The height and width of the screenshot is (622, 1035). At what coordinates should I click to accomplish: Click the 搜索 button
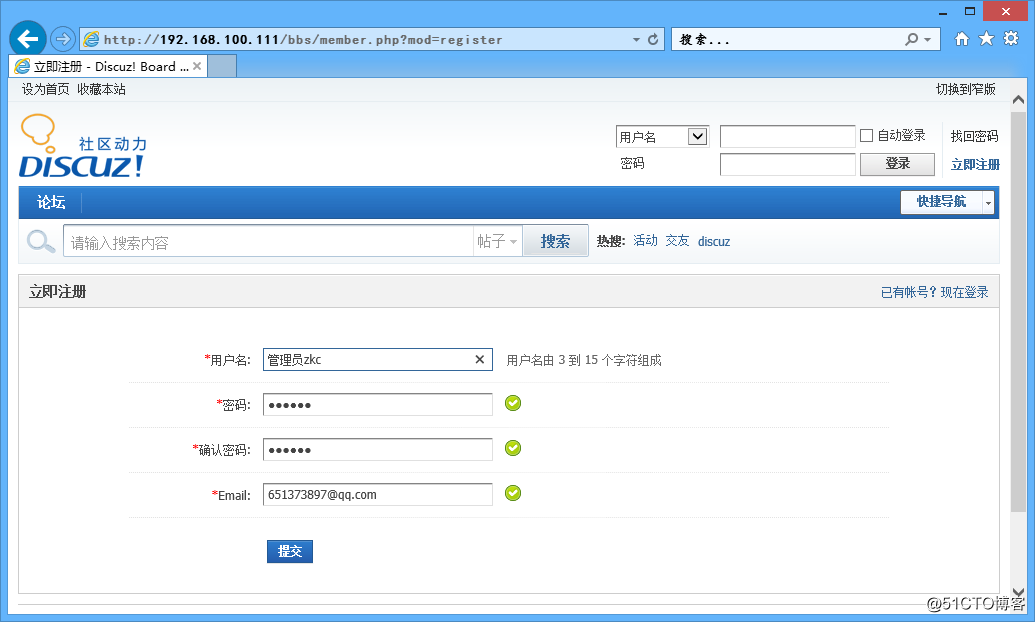pyautogui.click(x=555, y=241)
